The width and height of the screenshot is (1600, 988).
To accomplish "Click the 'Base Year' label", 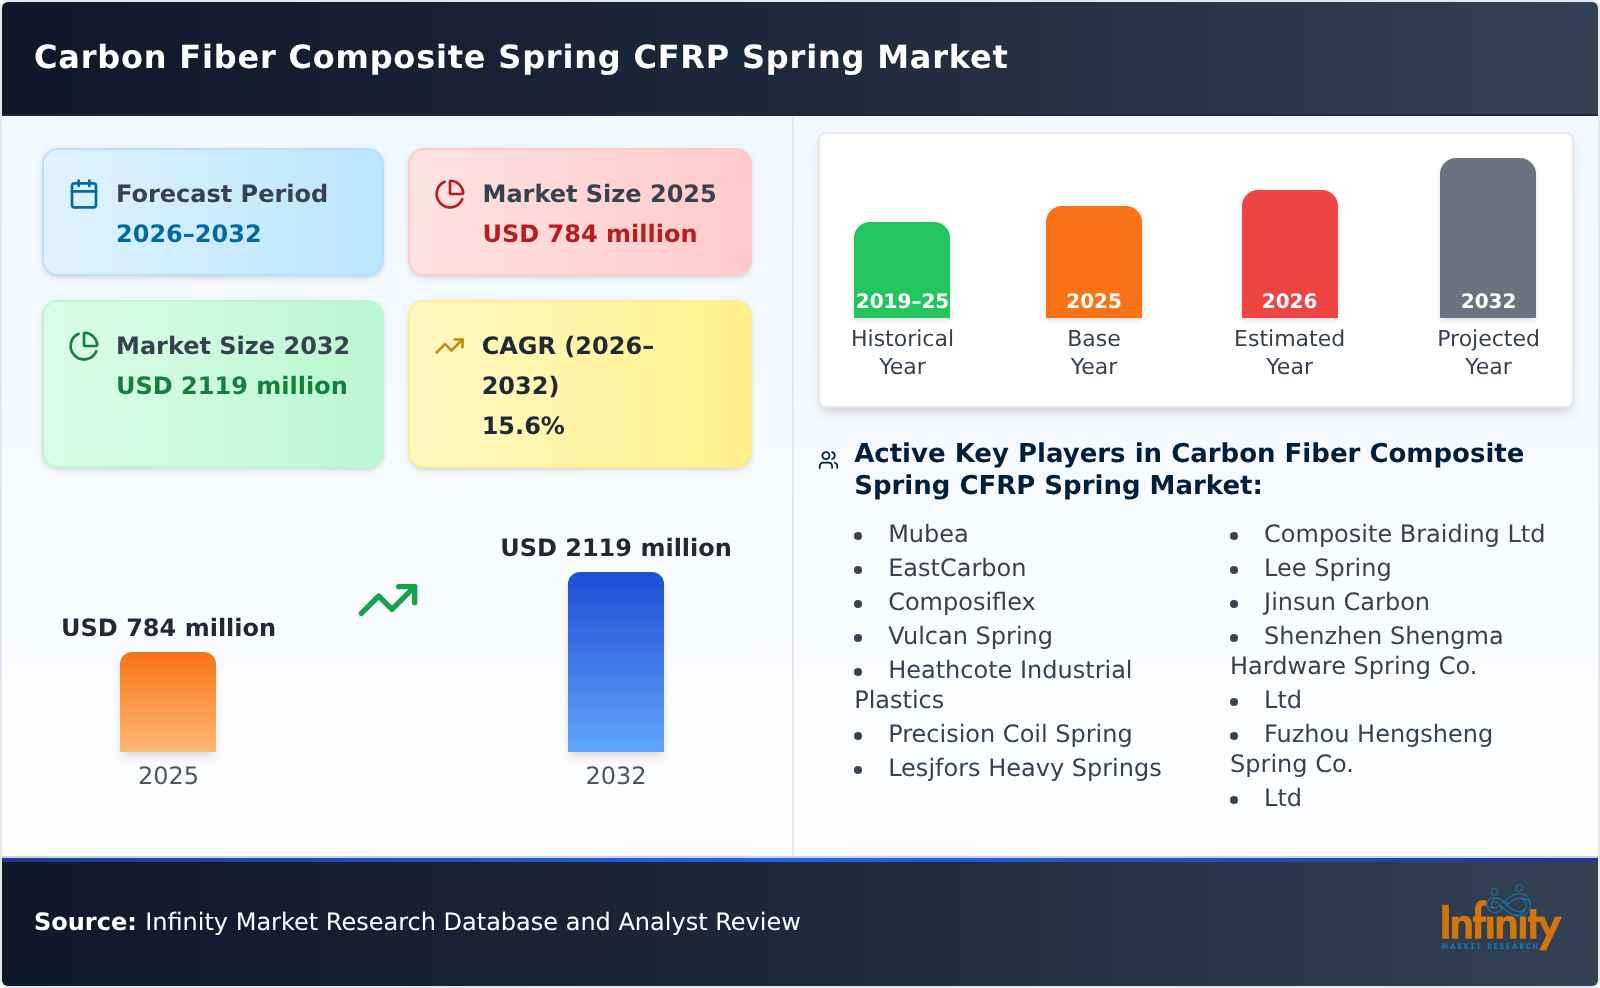I will click(1094, 352).
